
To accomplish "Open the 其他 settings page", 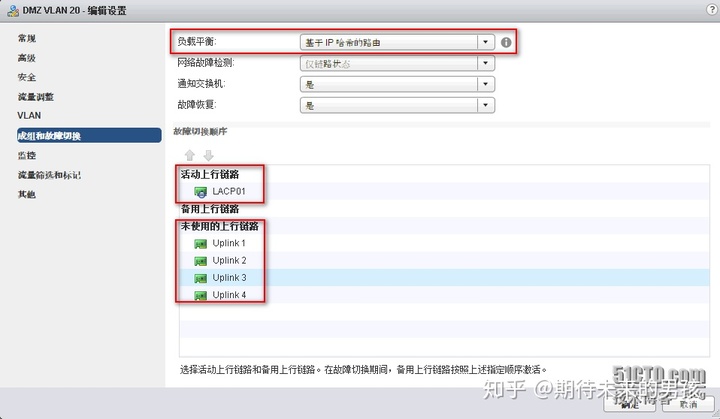I will click(x=27, y=194).
